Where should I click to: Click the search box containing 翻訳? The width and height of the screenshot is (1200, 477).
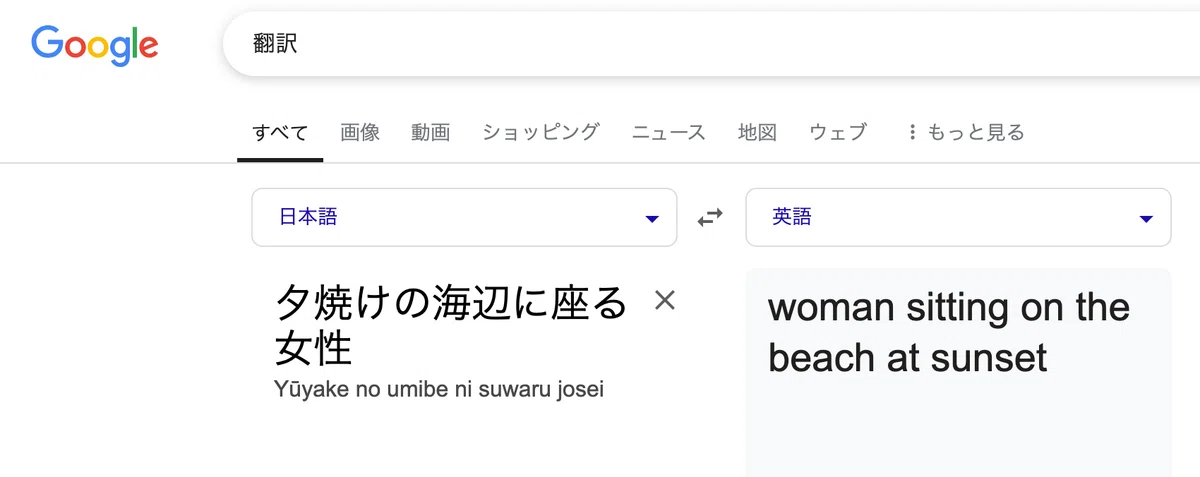[710, 45]
